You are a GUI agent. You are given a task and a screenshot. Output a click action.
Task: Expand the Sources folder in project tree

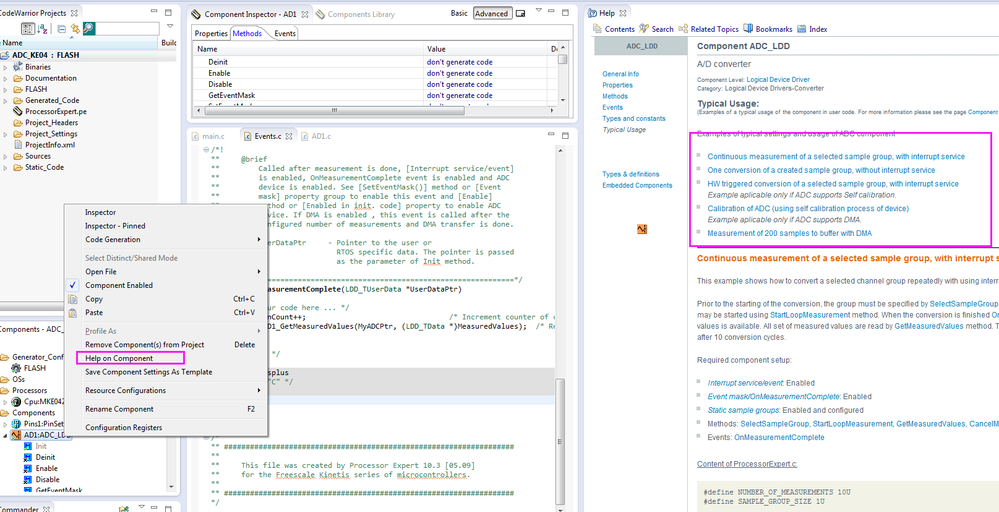[7, 156]
